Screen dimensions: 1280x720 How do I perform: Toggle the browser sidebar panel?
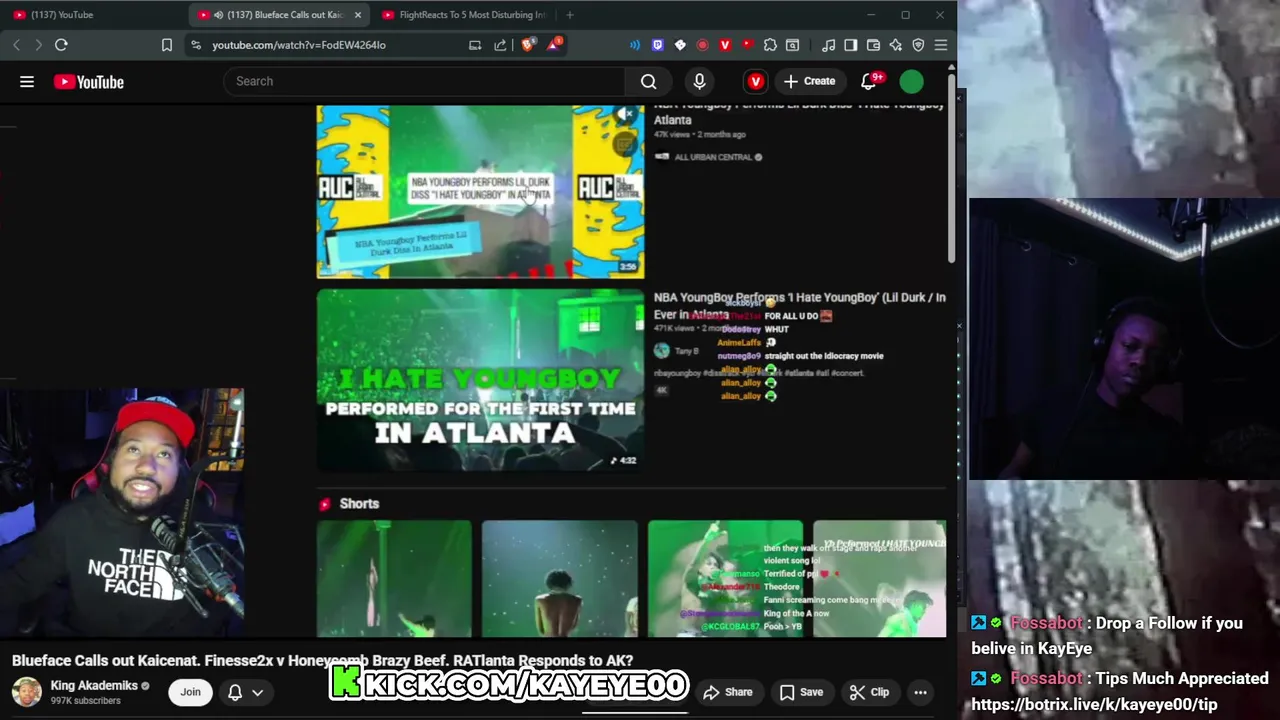point(851,45)
